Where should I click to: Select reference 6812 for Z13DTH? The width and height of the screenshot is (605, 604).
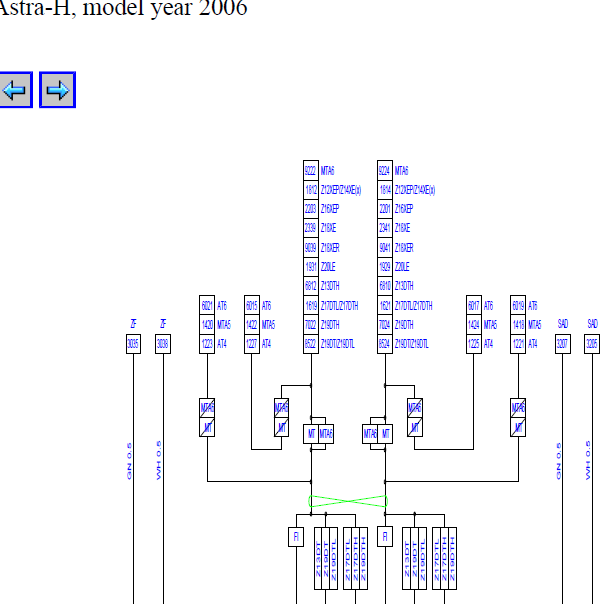(x=311, y=286)
